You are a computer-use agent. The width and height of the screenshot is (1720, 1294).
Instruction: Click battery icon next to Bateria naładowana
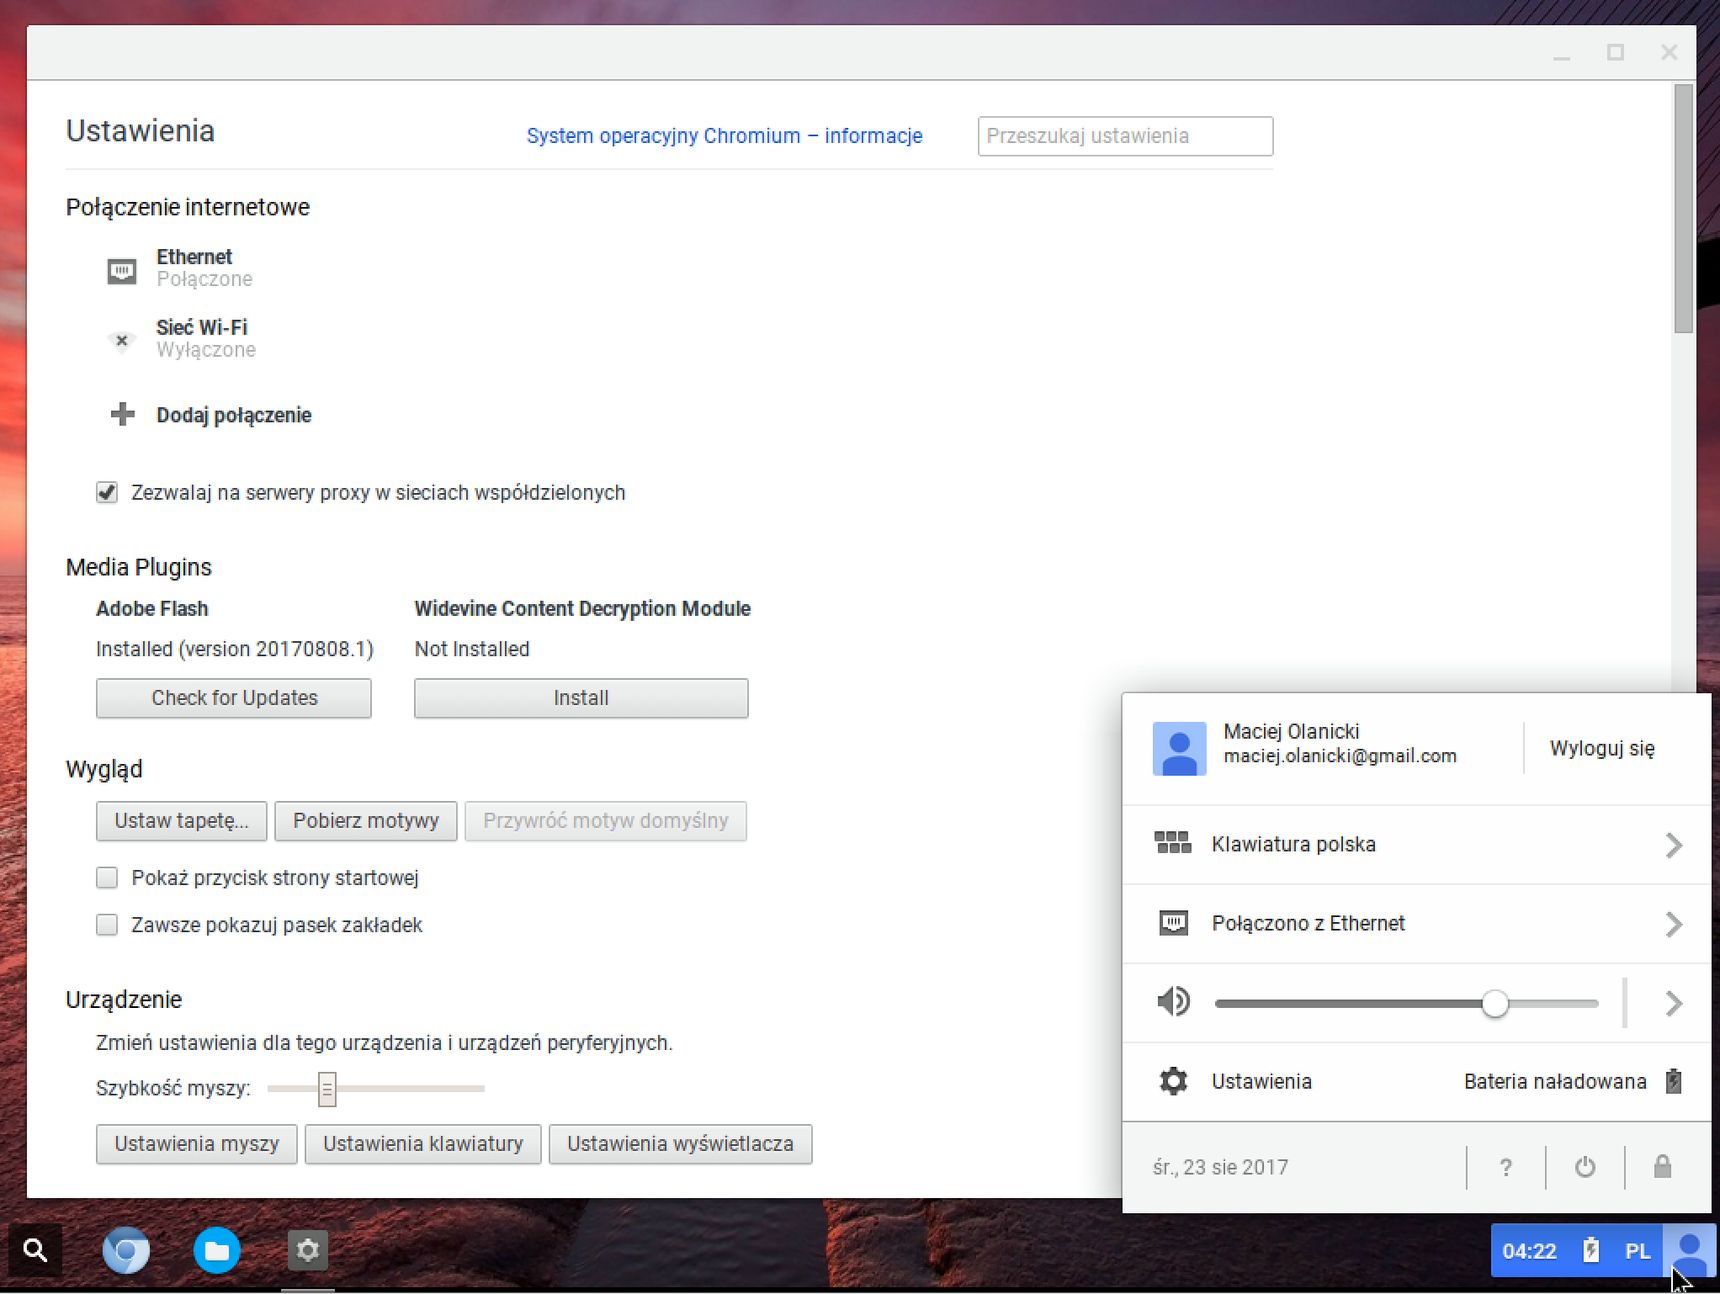(x=1674, y=1081)
